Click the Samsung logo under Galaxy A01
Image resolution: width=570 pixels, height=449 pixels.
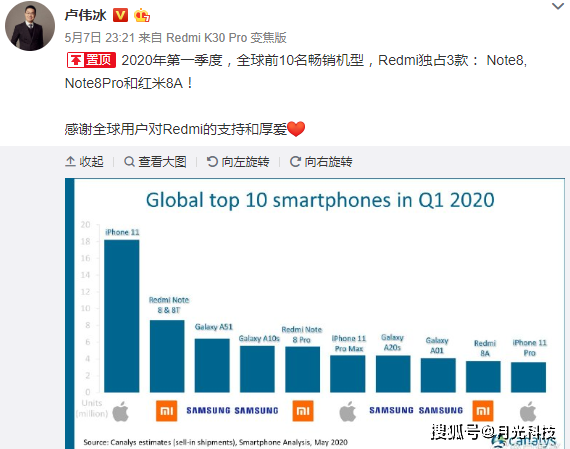click(441, 410)
